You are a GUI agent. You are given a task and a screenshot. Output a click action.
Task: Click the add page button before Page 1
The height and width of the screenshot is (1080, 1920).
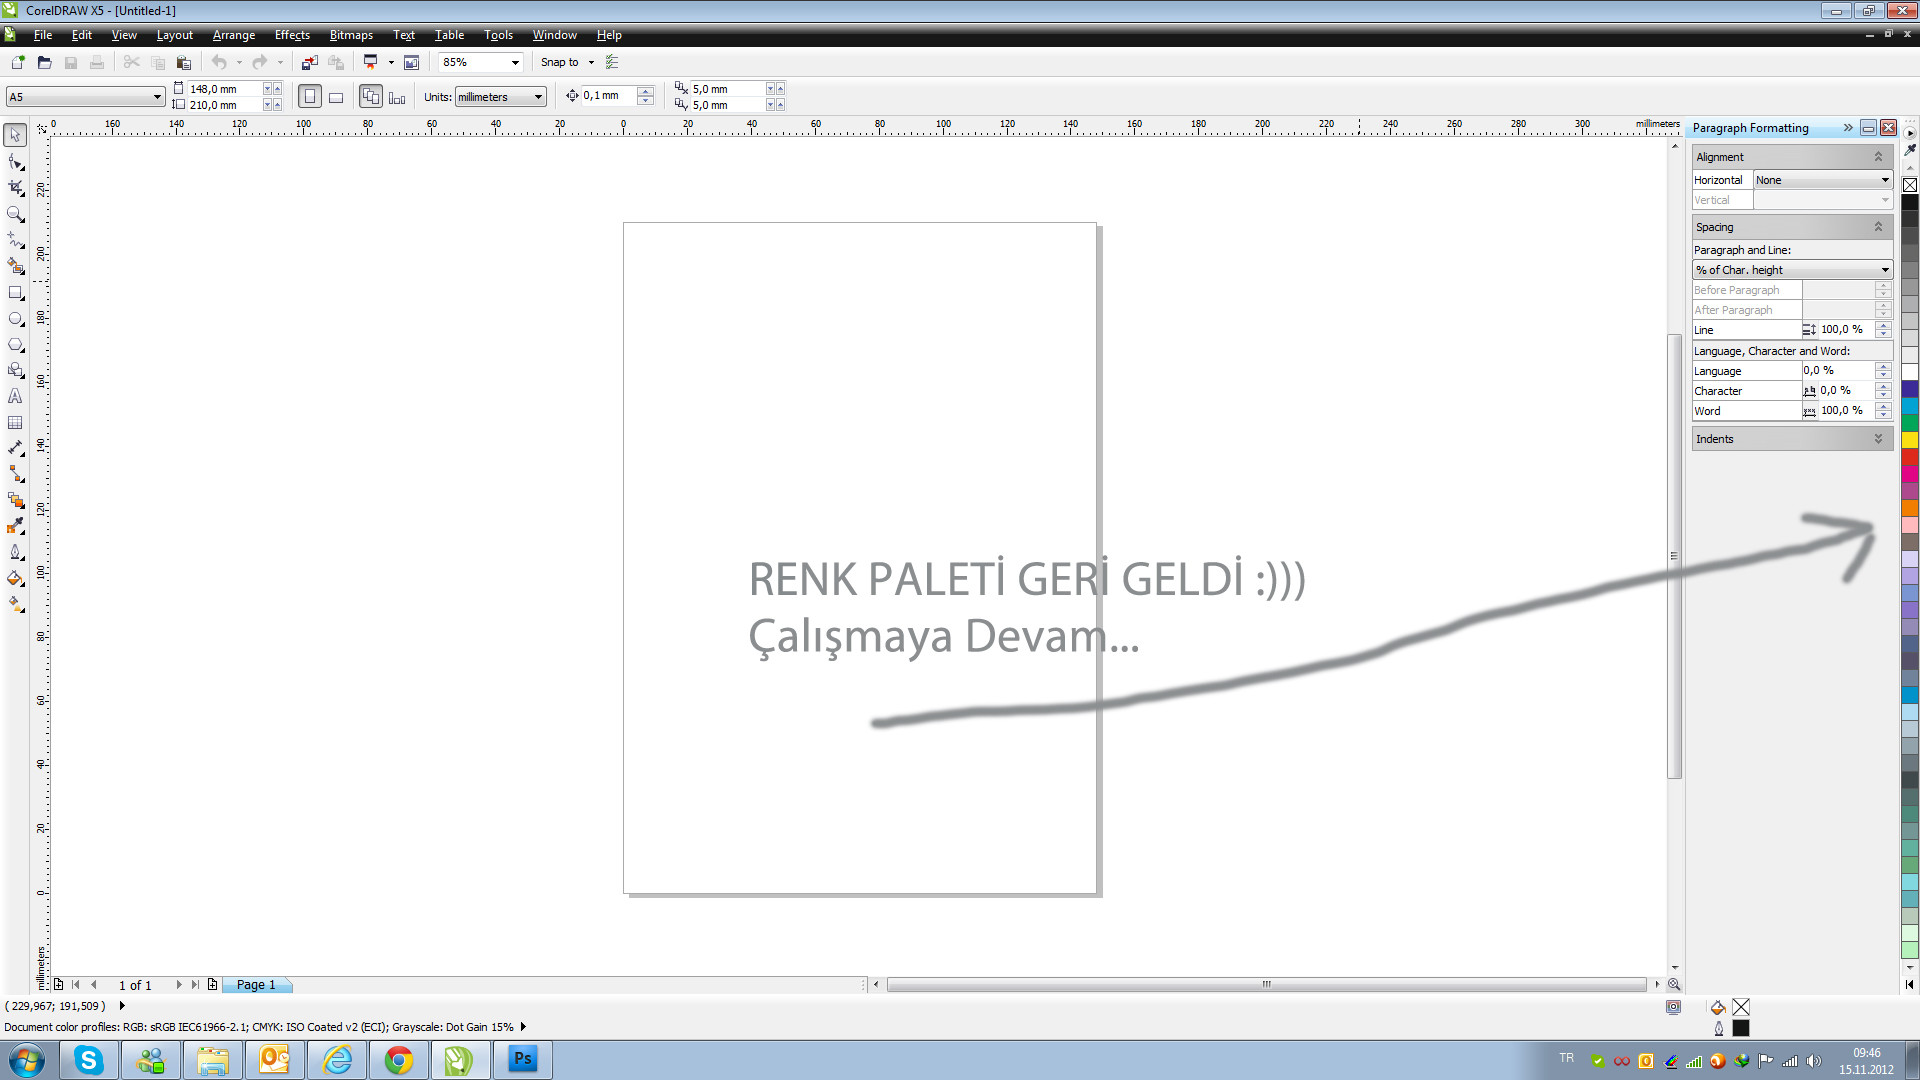coord(59,985)
